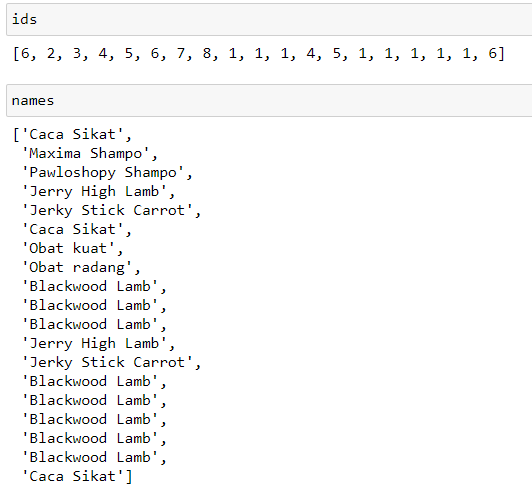
Task: Select the 'Maxima Shampo' output line
Action: (89, 153)
